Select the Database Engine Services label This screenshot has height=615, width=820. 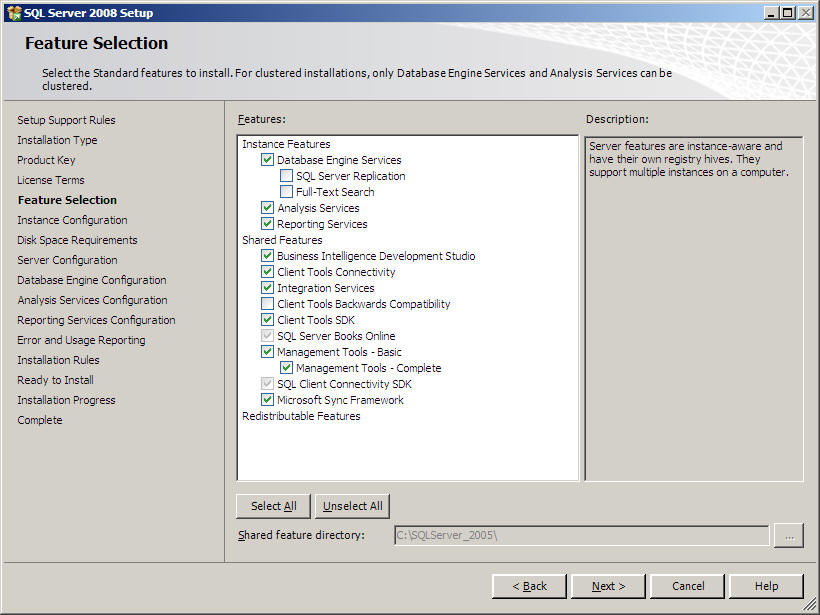pos(339,160)
